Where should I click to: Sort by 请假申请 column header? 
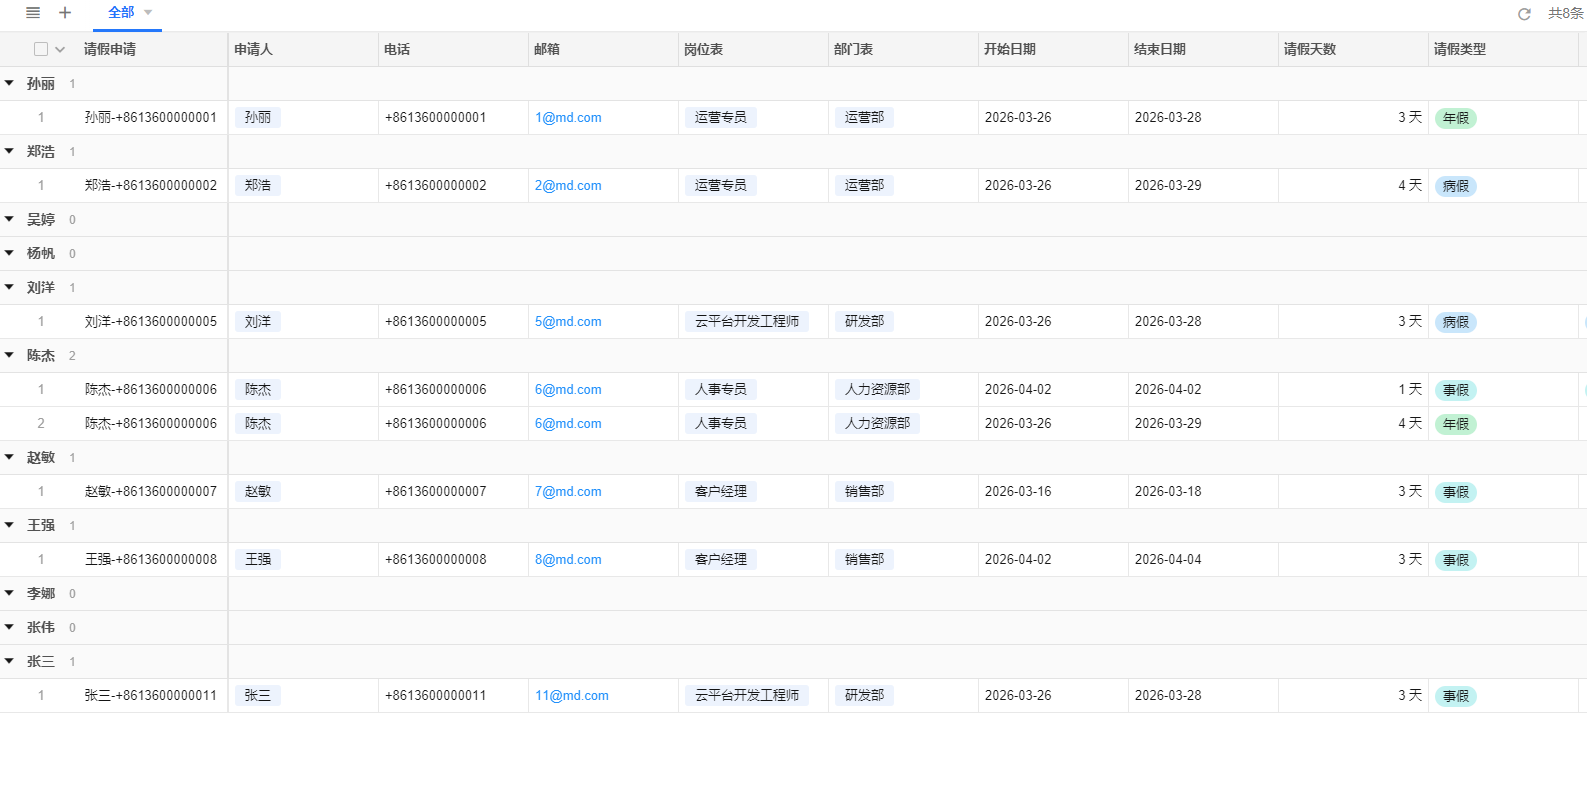(110, 49)
